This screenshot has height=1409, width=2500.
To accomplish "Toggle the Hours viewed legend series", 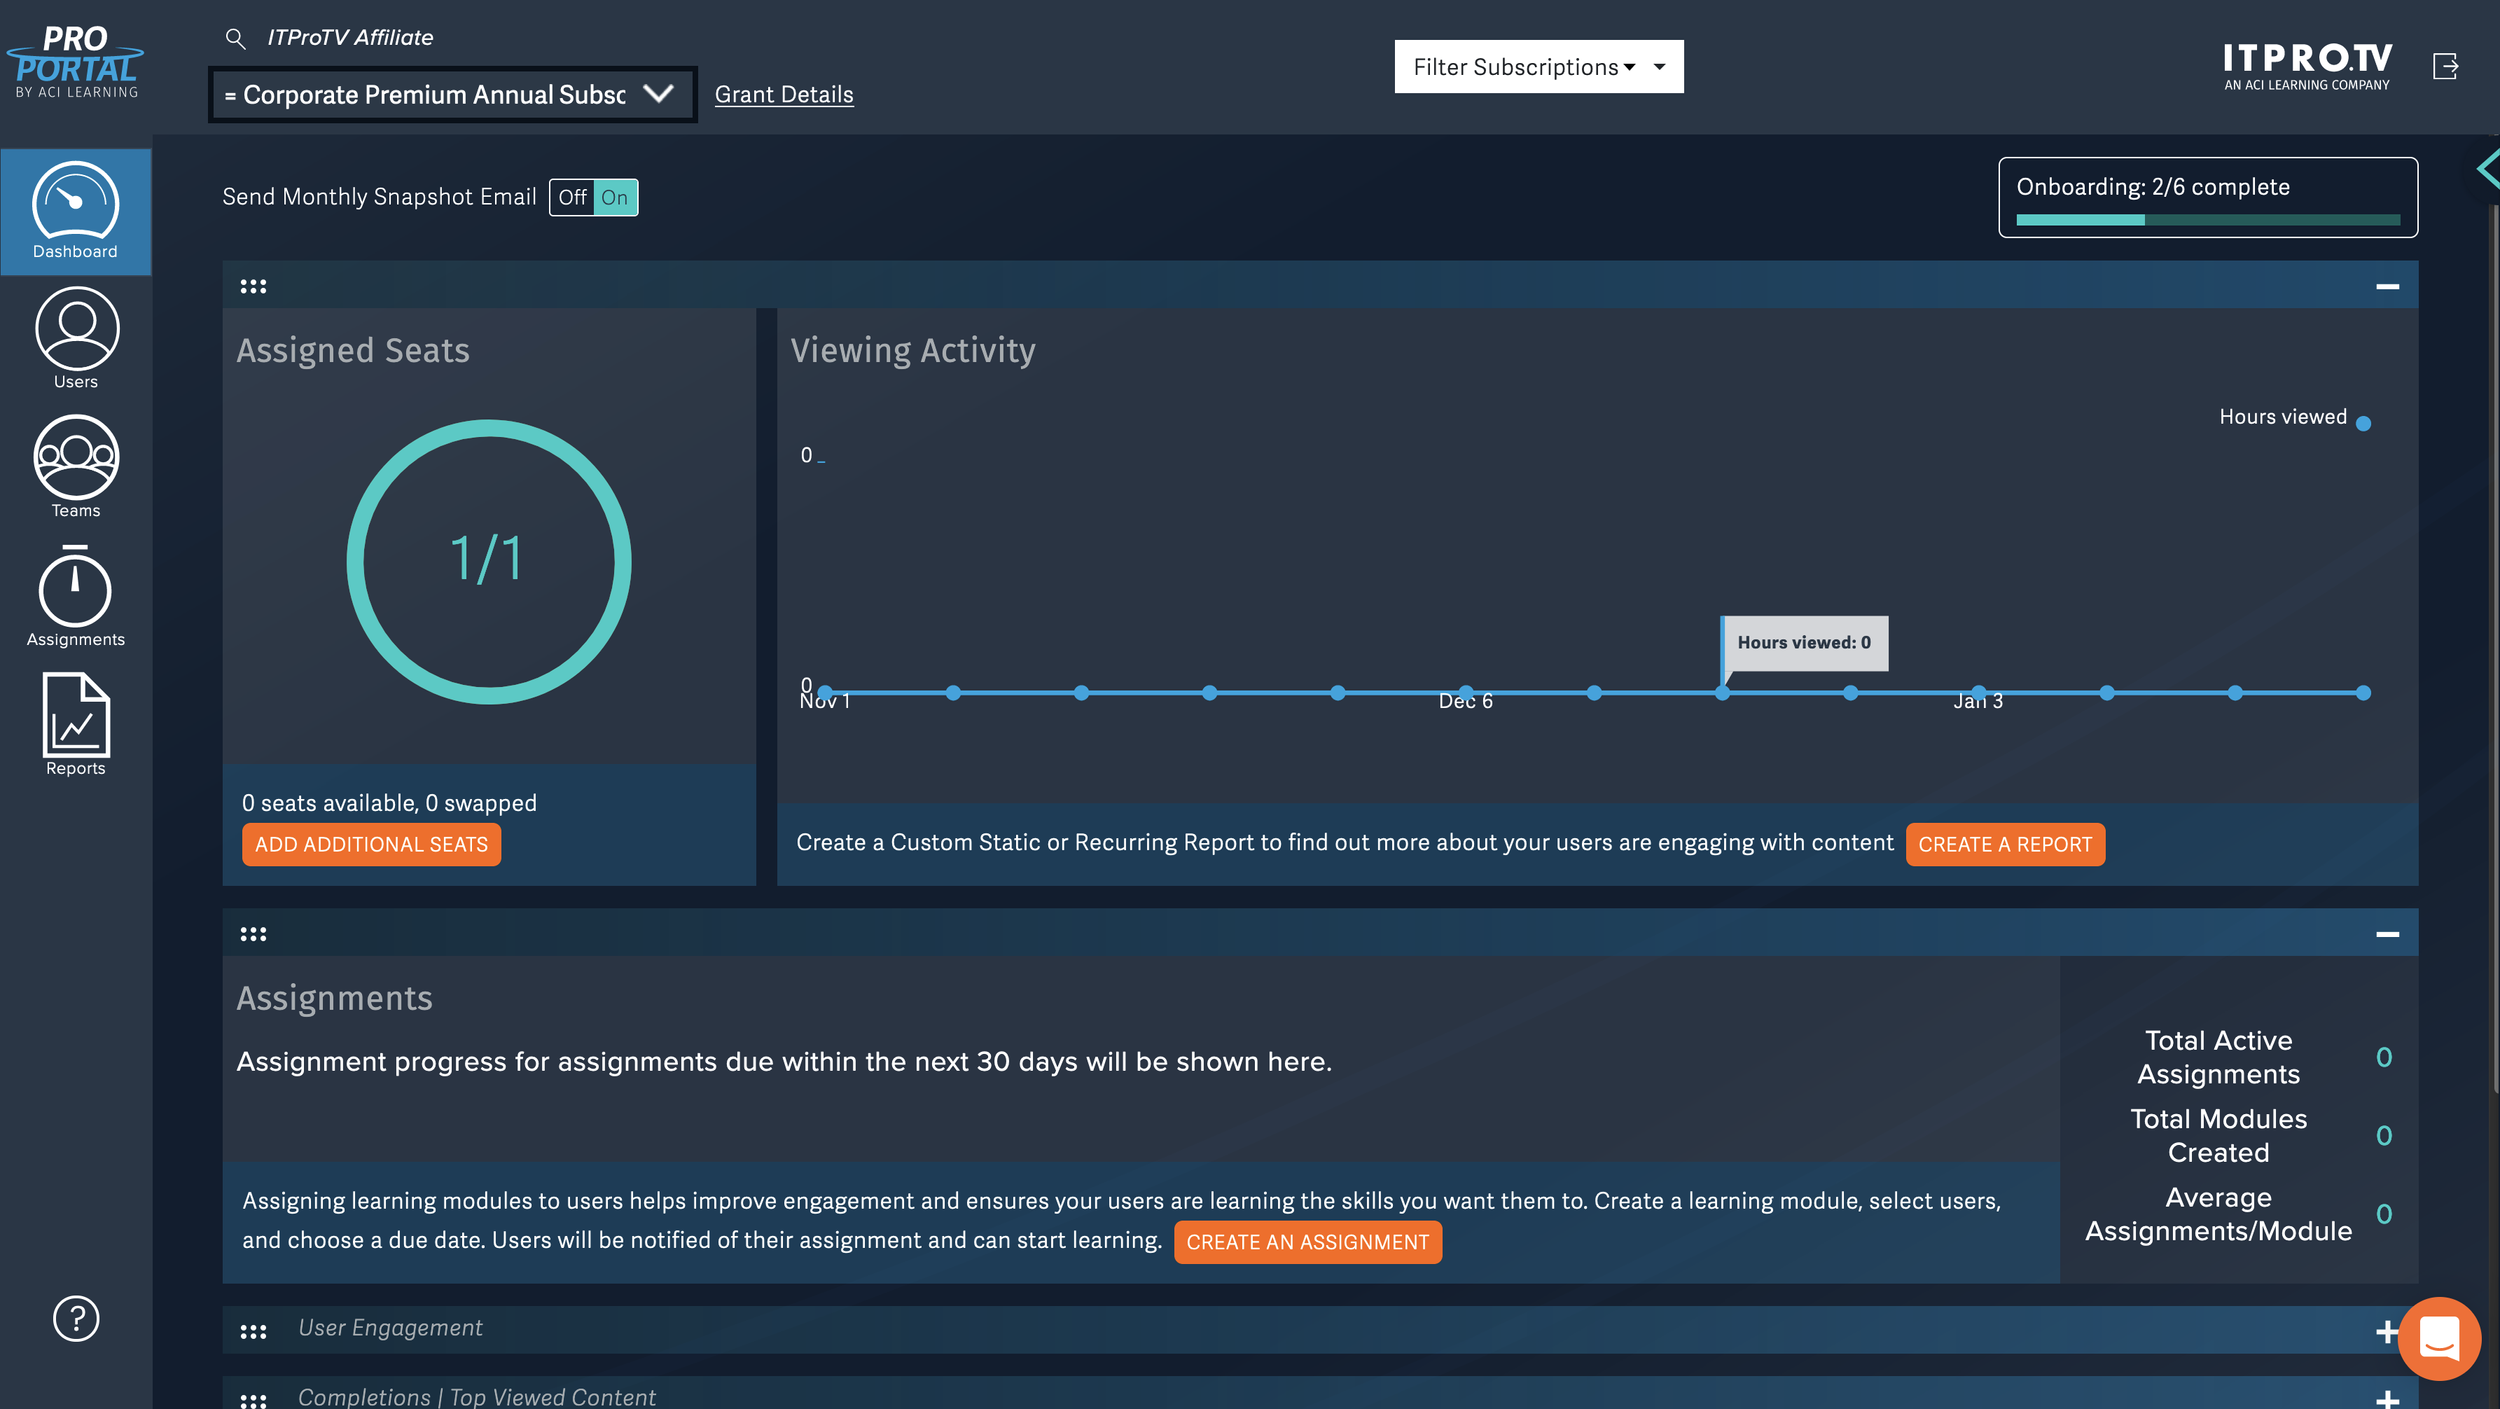I will tap(2294, 418).
